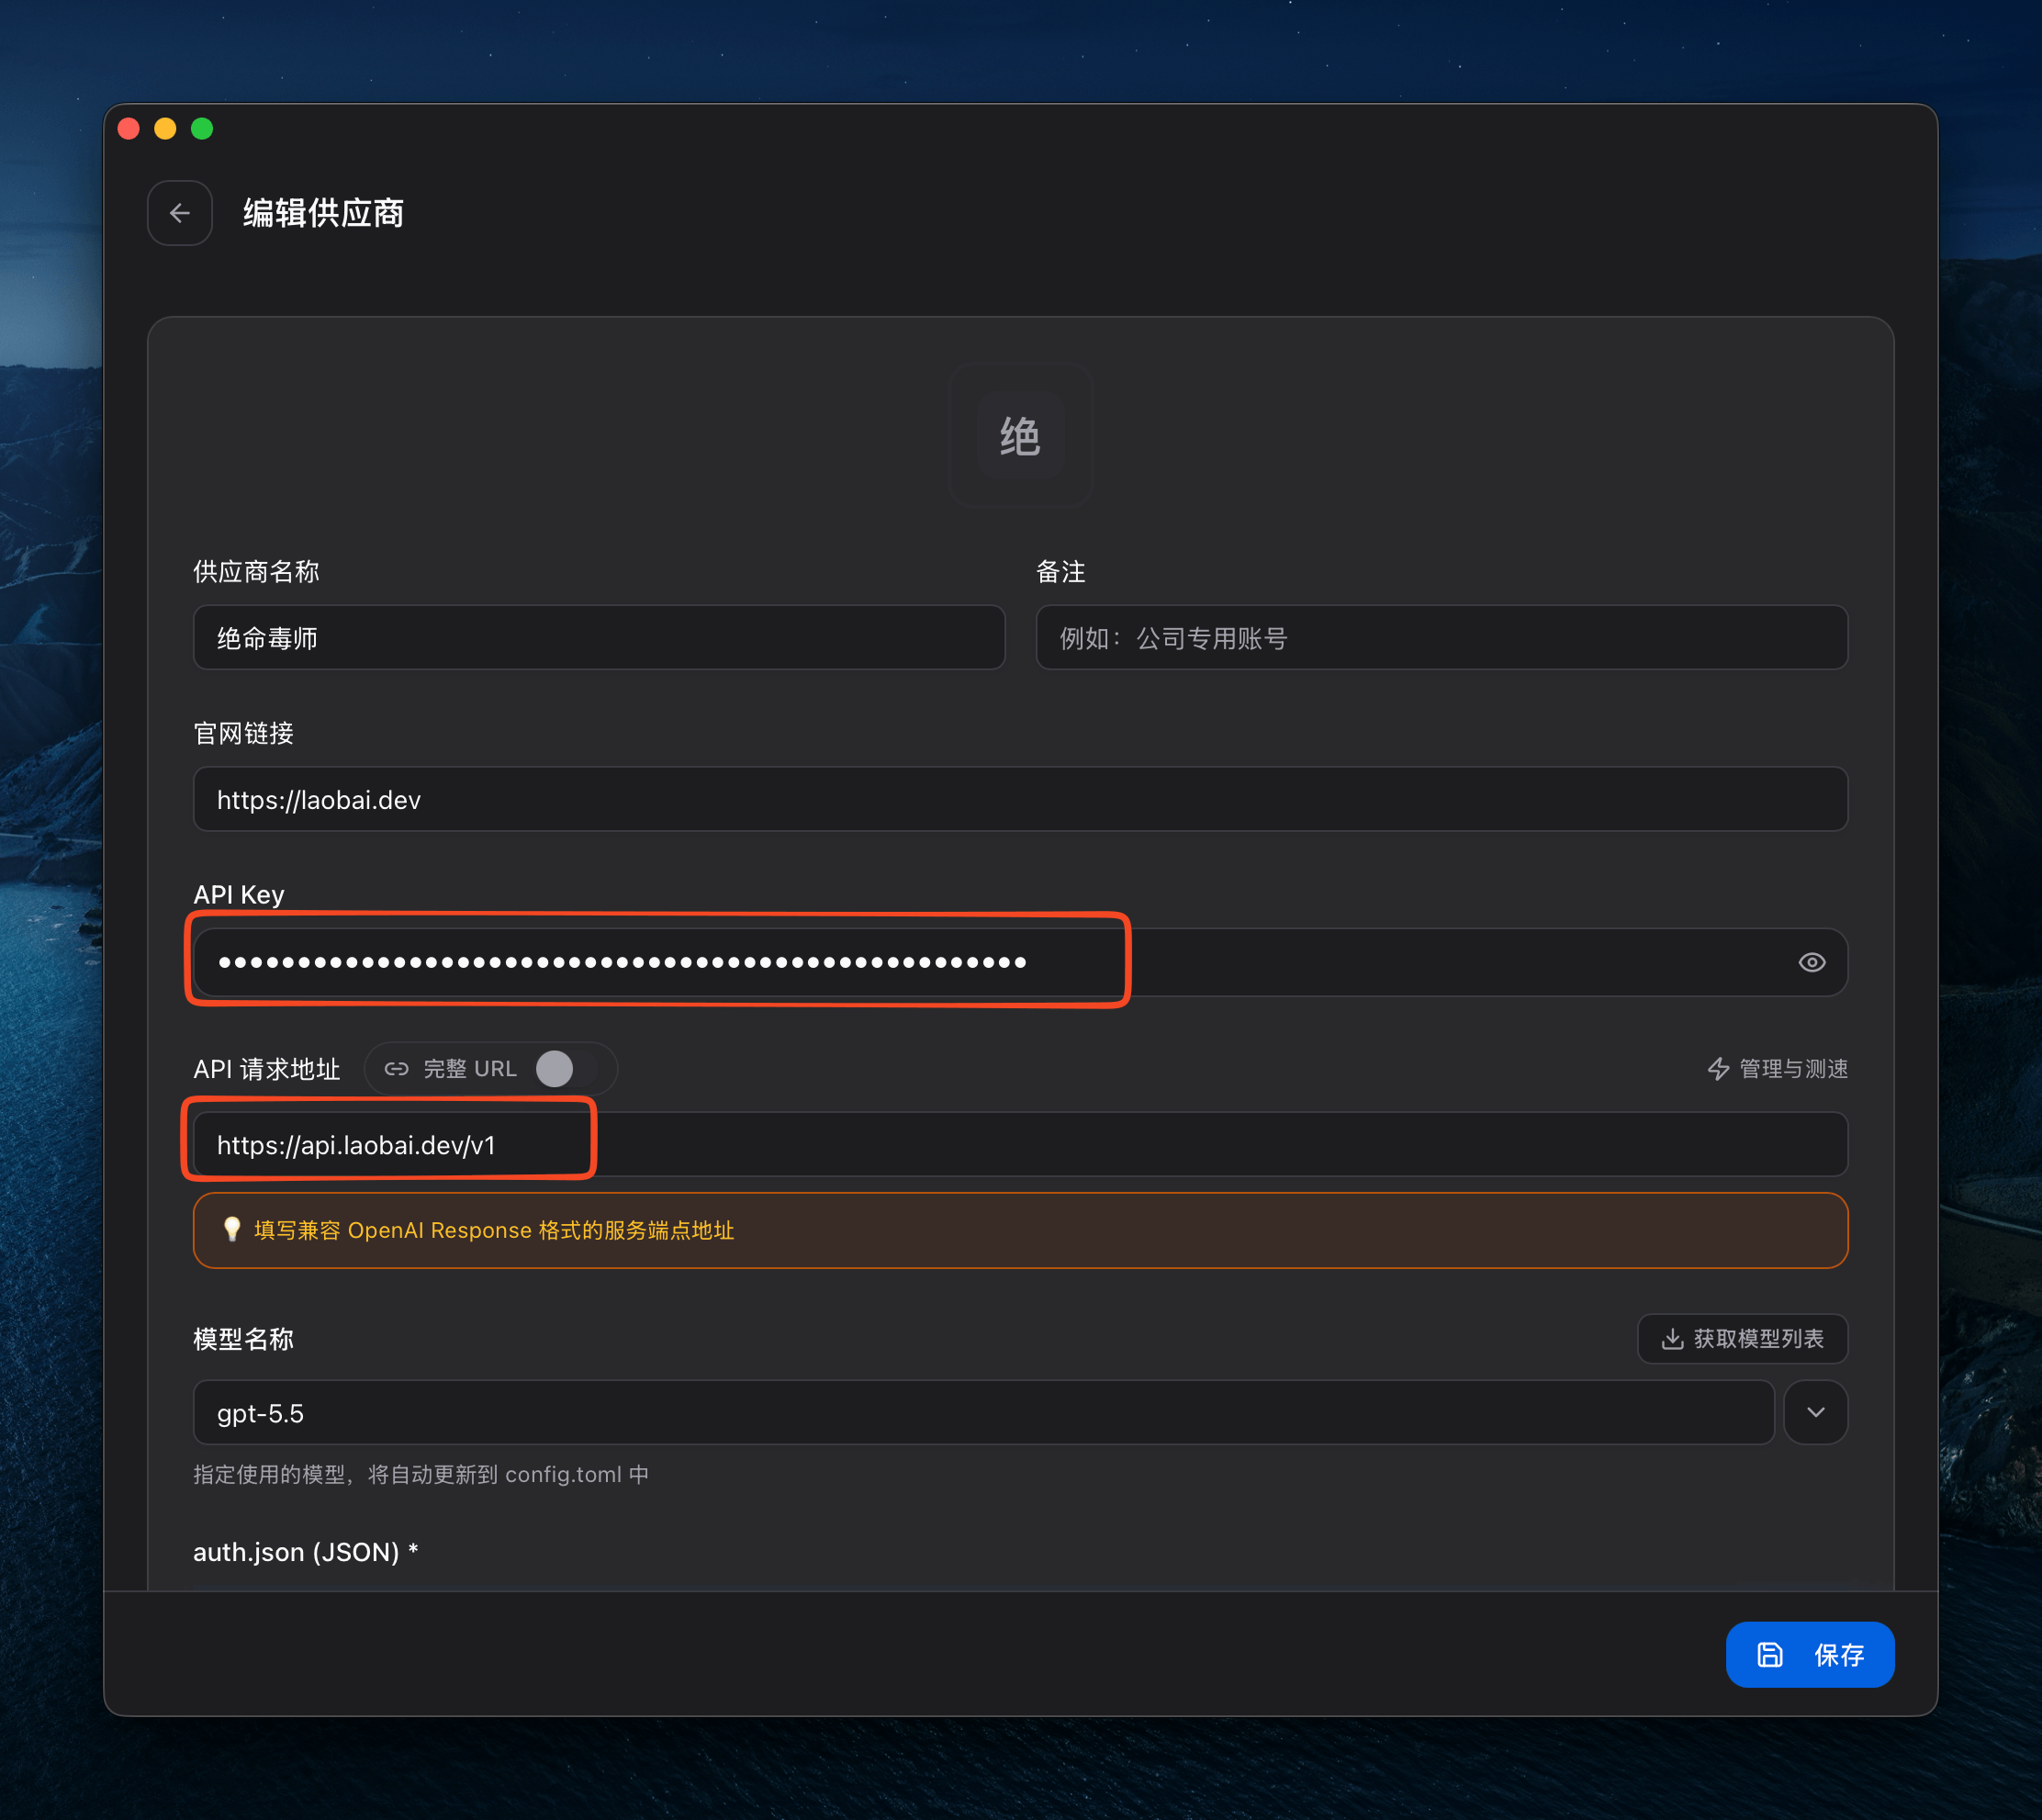Focus the 供应商名称 input field

coord(599,638)
